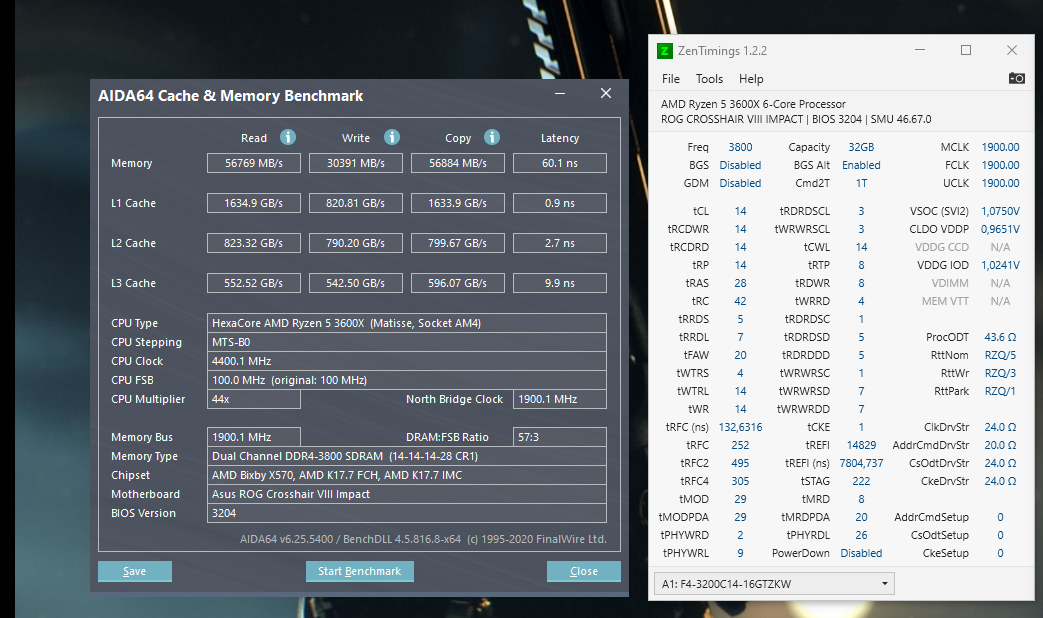Image resolution: width=1043 pixels, height=618 pixels.
Task: Select Memory Write value 30391 MB/s
Action: (x=355, y=163)
